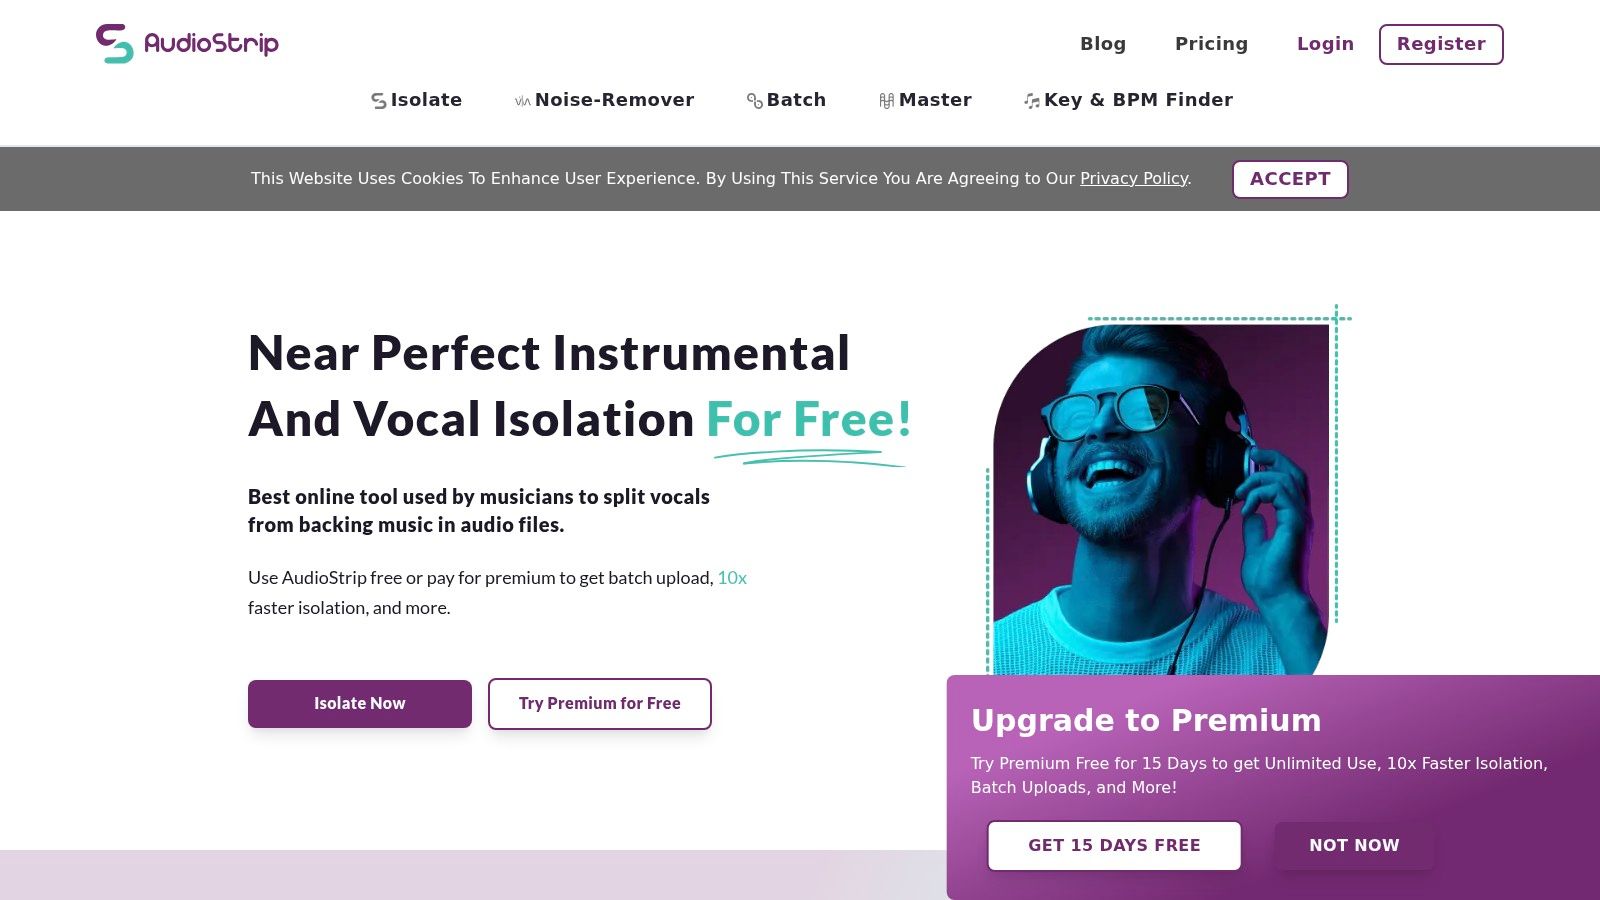1600x900 pixels.
Task: Visit the Blog page
Action: click(1103, 44)
